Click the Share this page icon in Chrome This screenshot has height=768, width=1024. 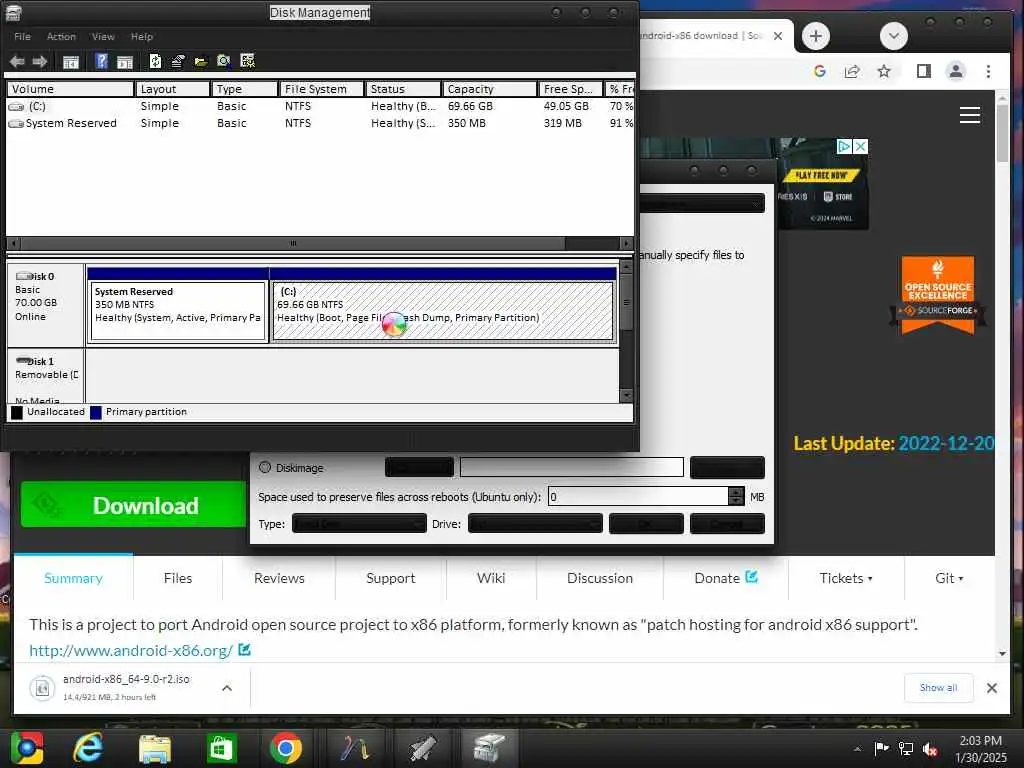pos(852,71)
